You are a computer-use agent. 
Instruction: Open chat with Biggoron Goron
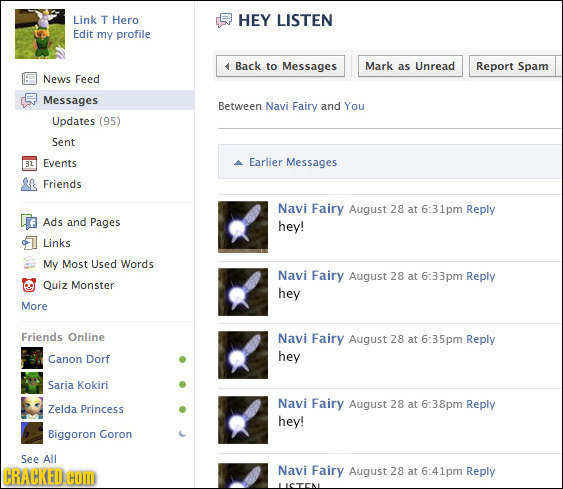90,434
